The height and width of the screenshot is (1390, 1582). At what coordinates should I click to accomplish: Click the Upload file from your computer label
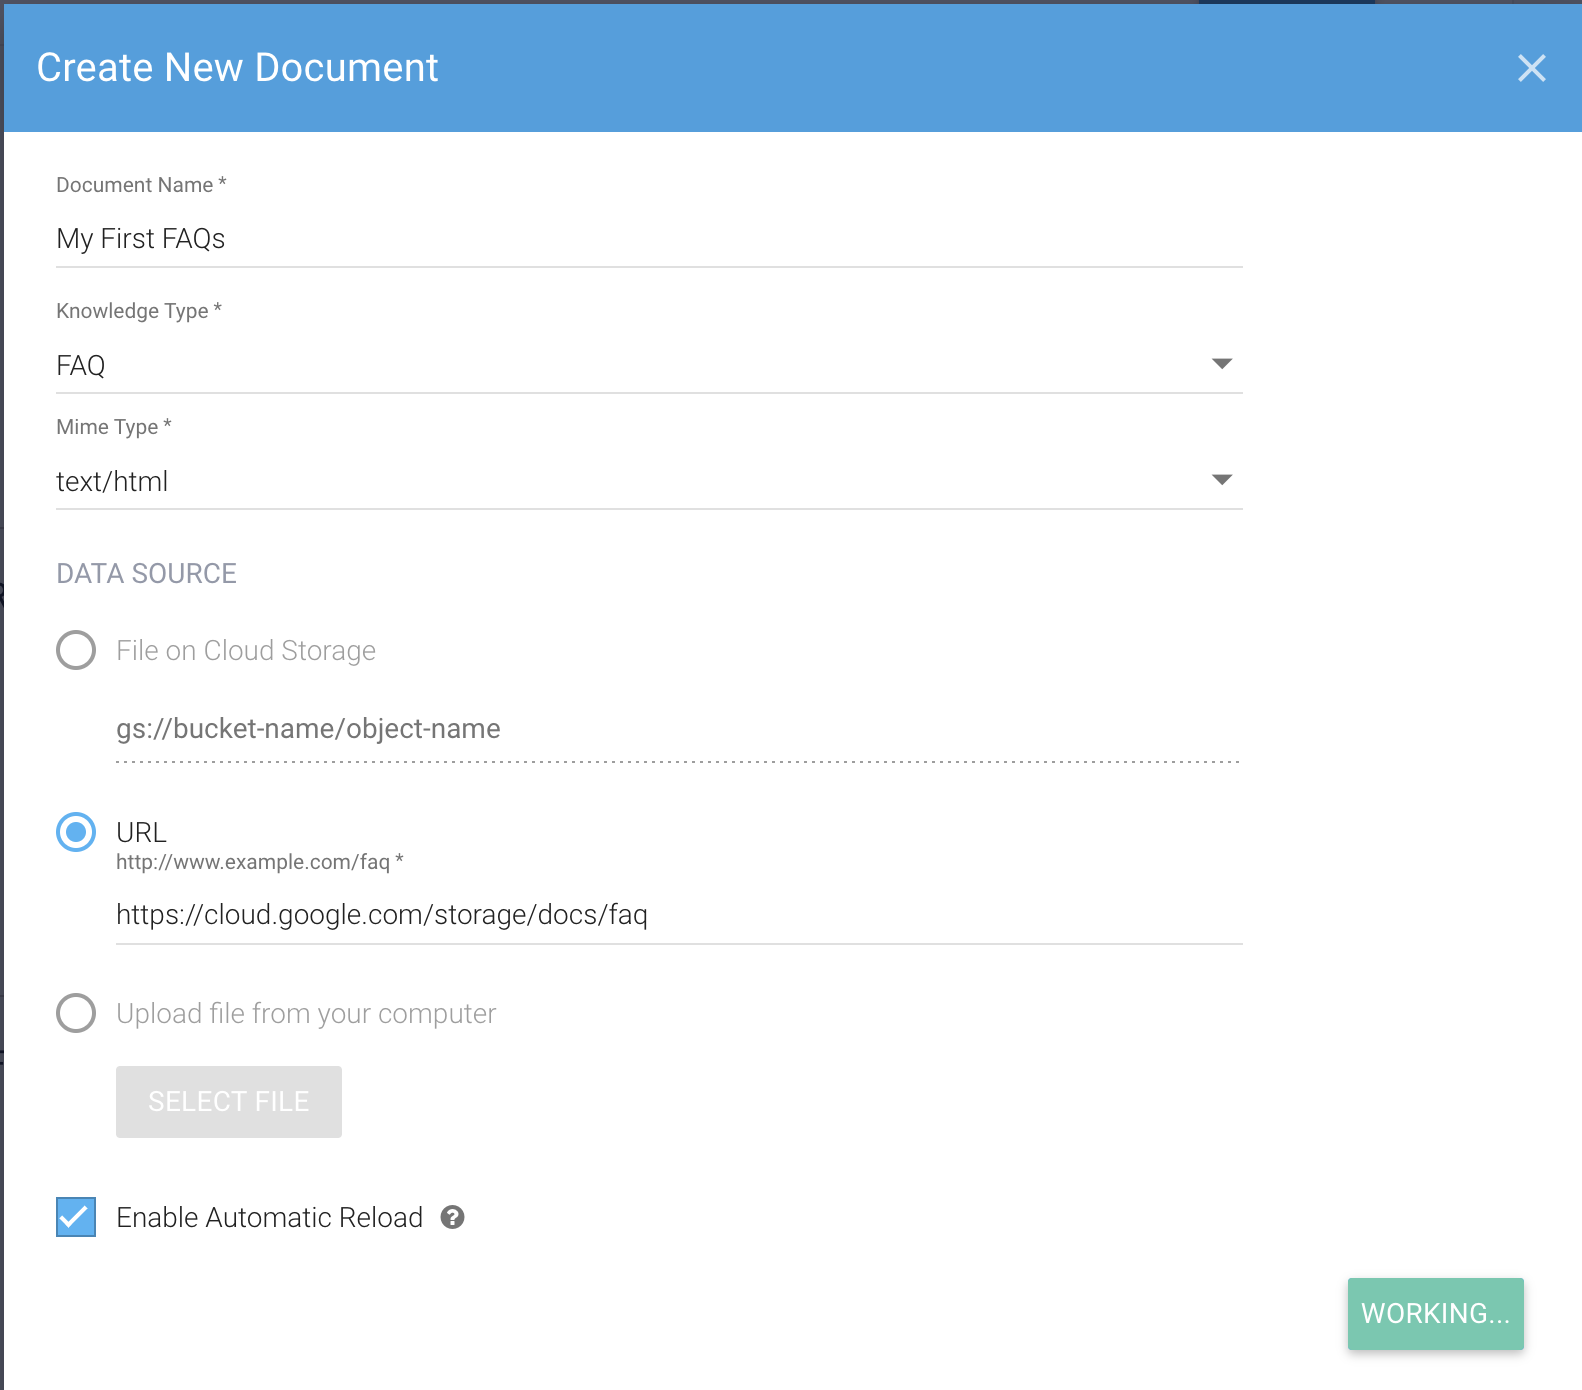306,1014
